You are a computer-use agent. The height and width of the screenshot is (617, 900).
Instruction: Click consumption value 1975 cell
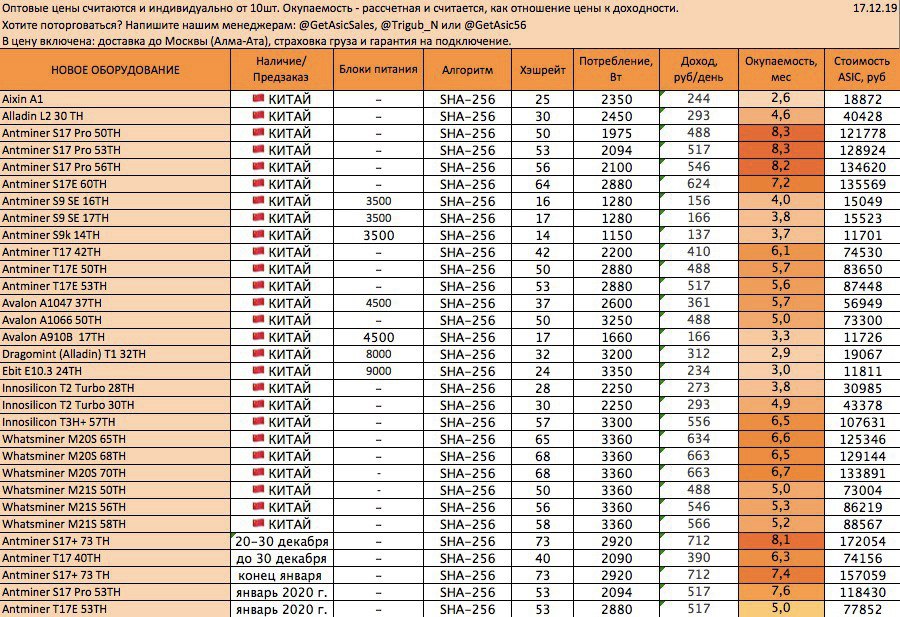[616, 133]
